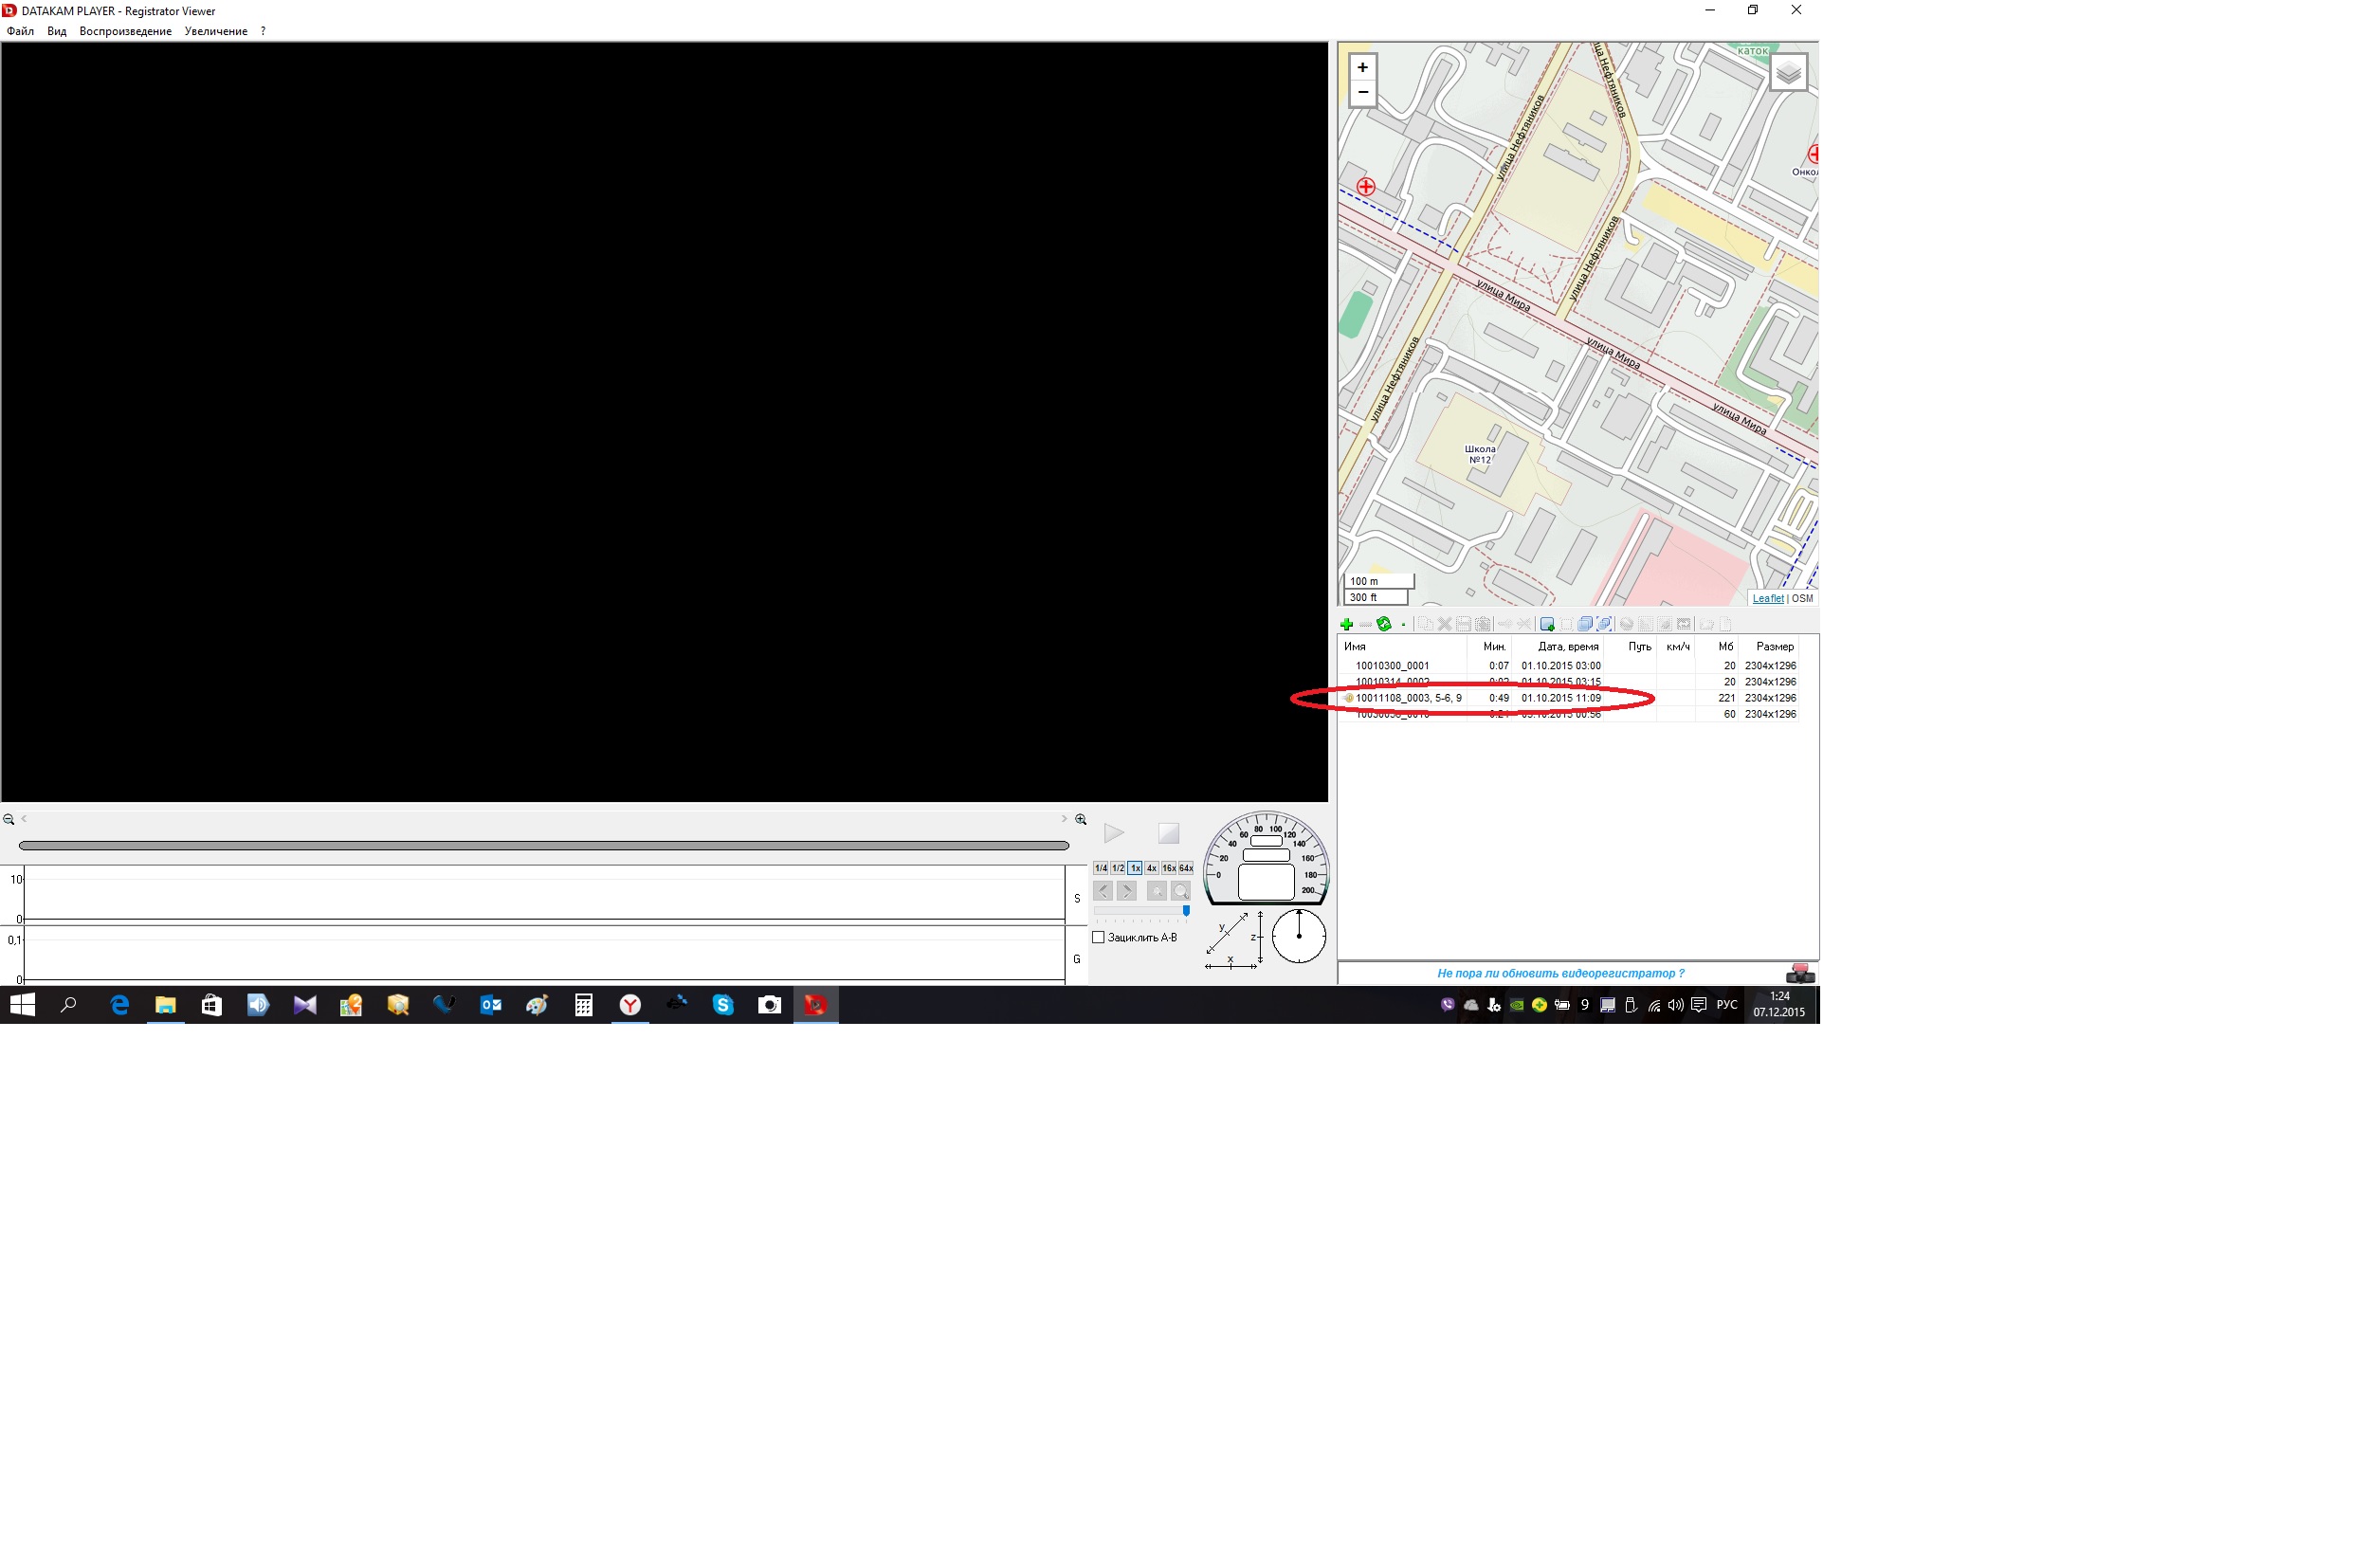
Task: Select the 64x playback speed
Action: 1186,868
